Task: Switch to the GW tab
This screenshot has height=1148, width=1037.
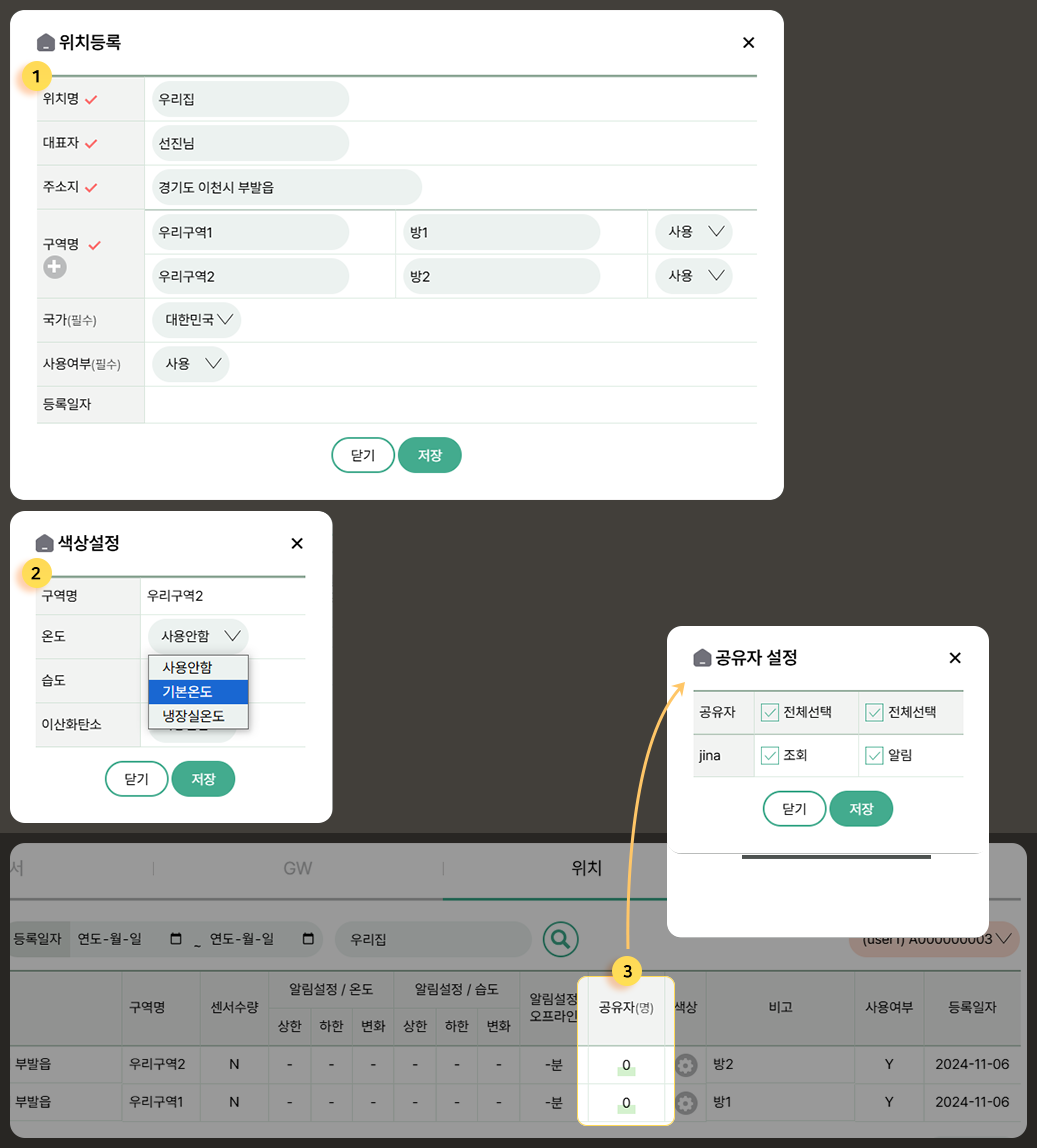Action: click(297, 868)
